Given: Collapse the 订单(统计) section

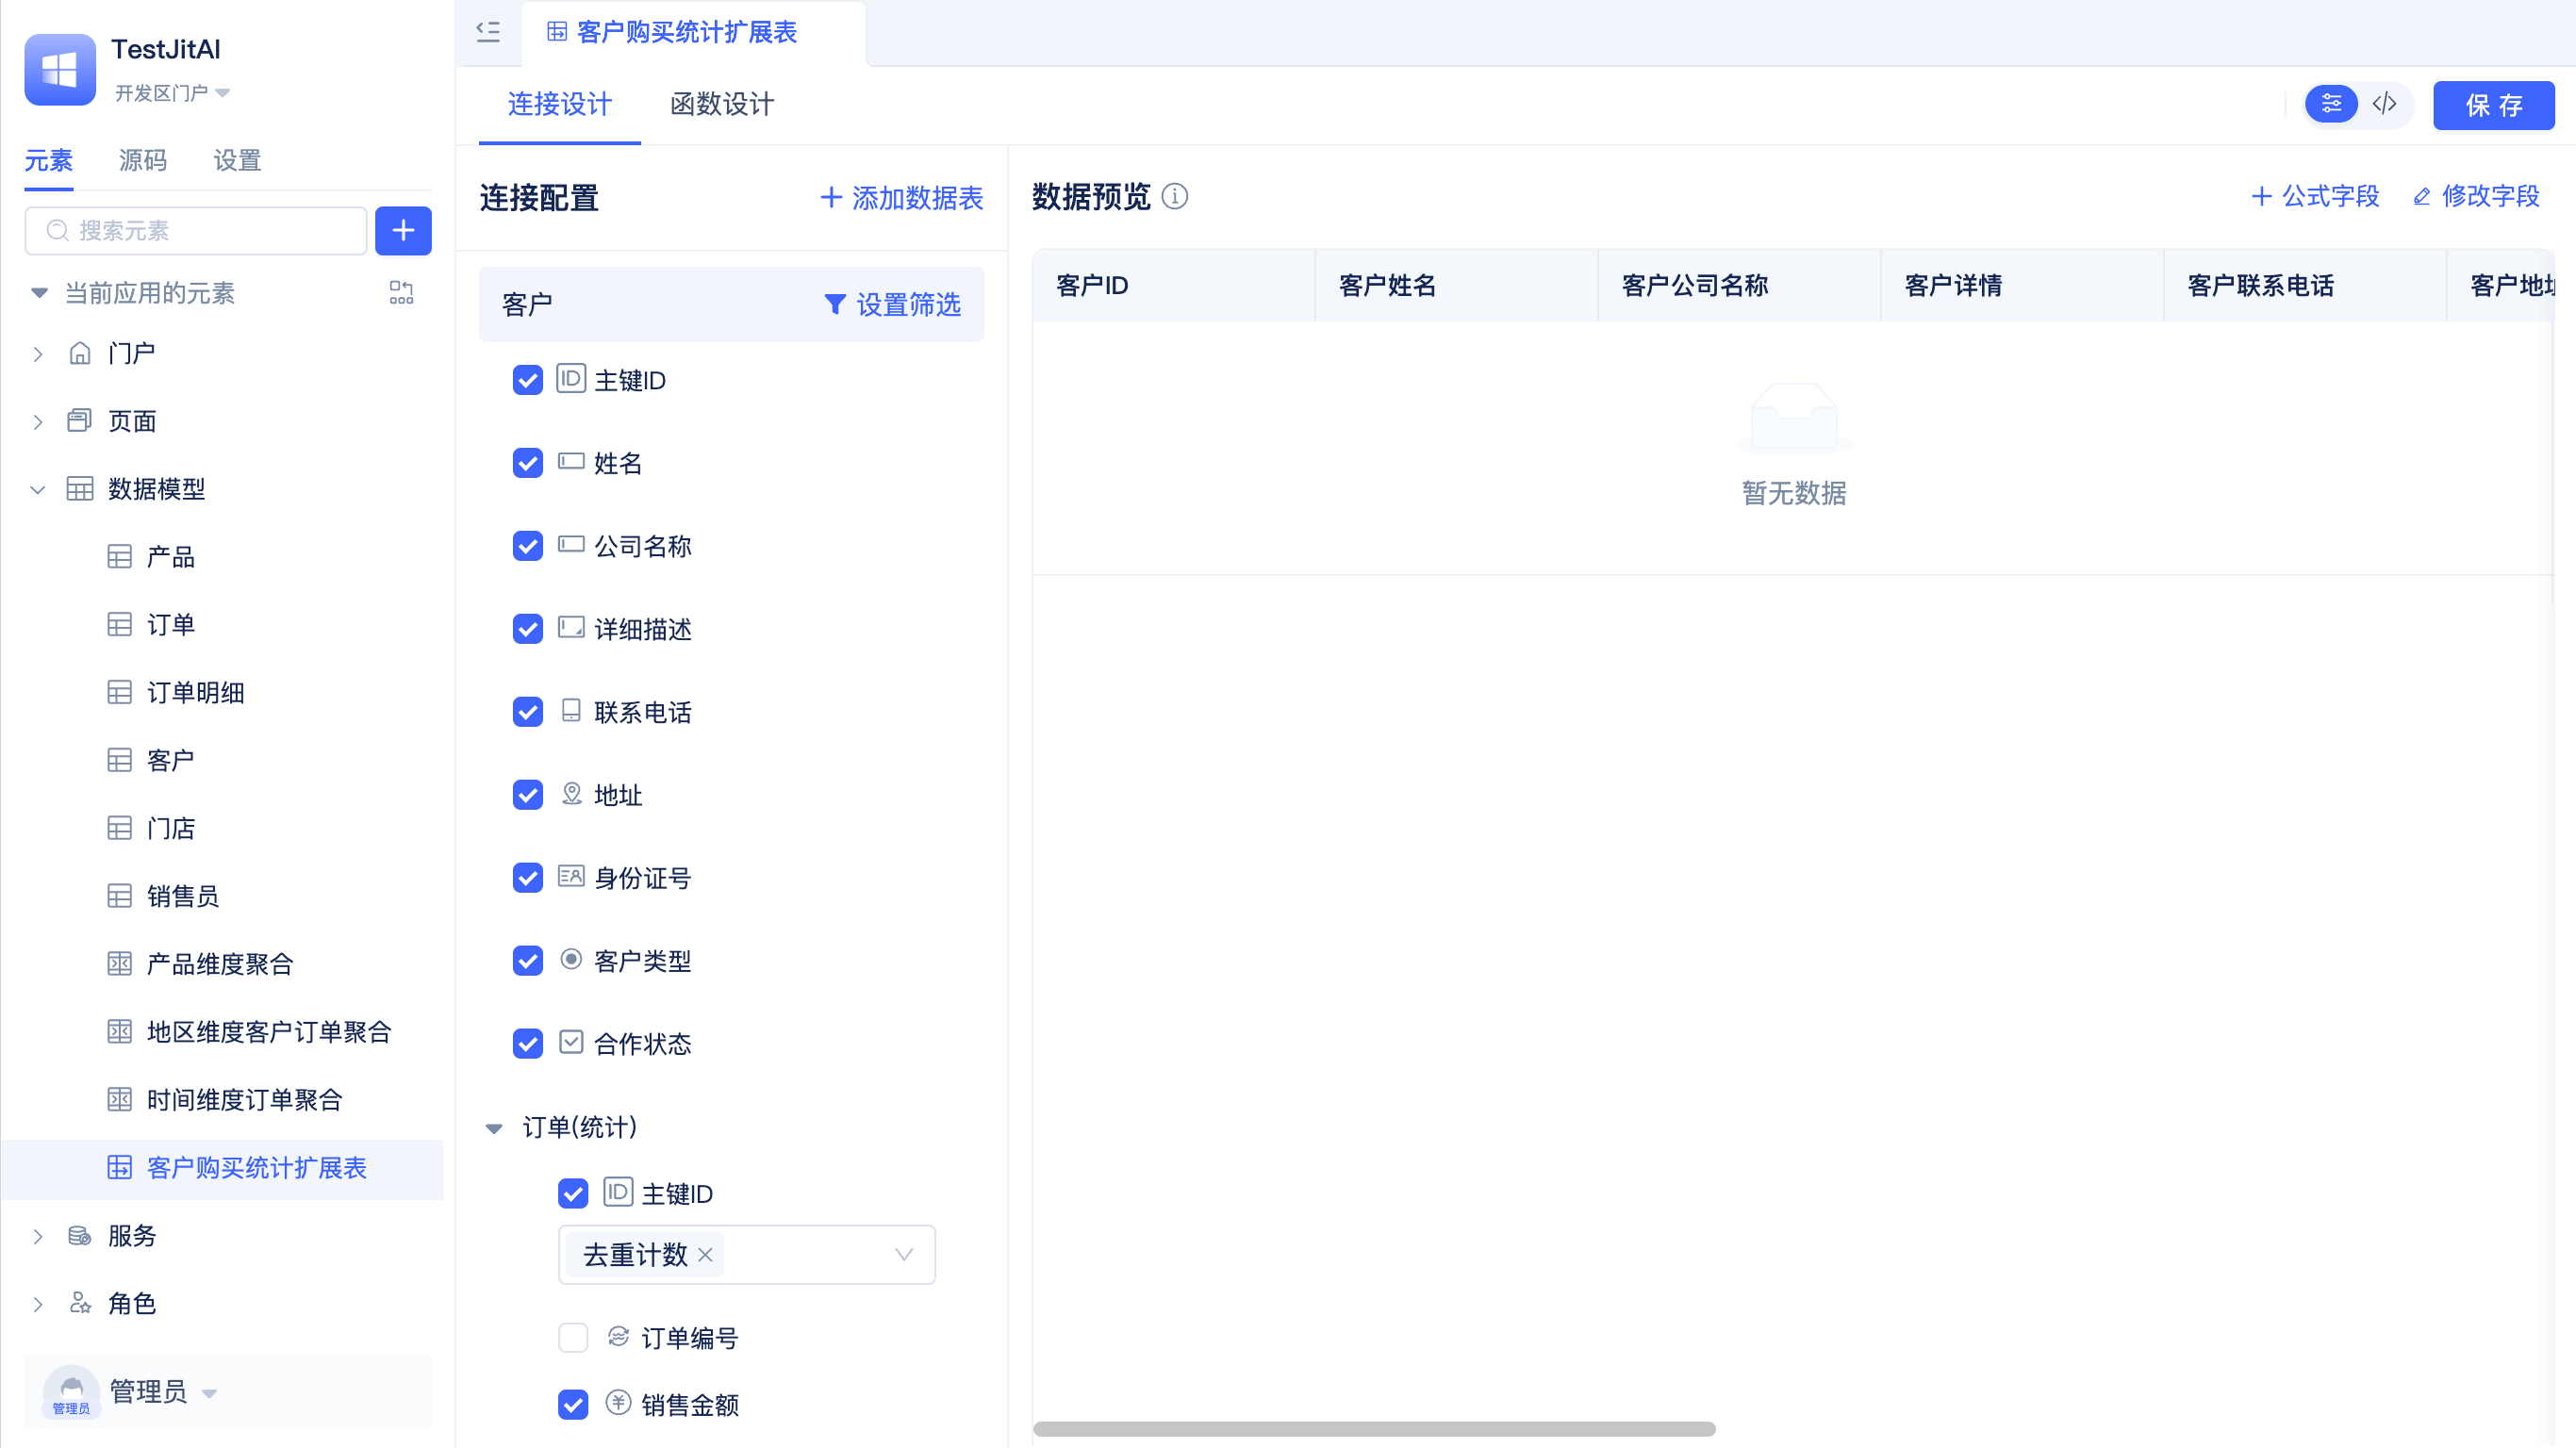Looking at the screenshot, I should coord(493,1129).
